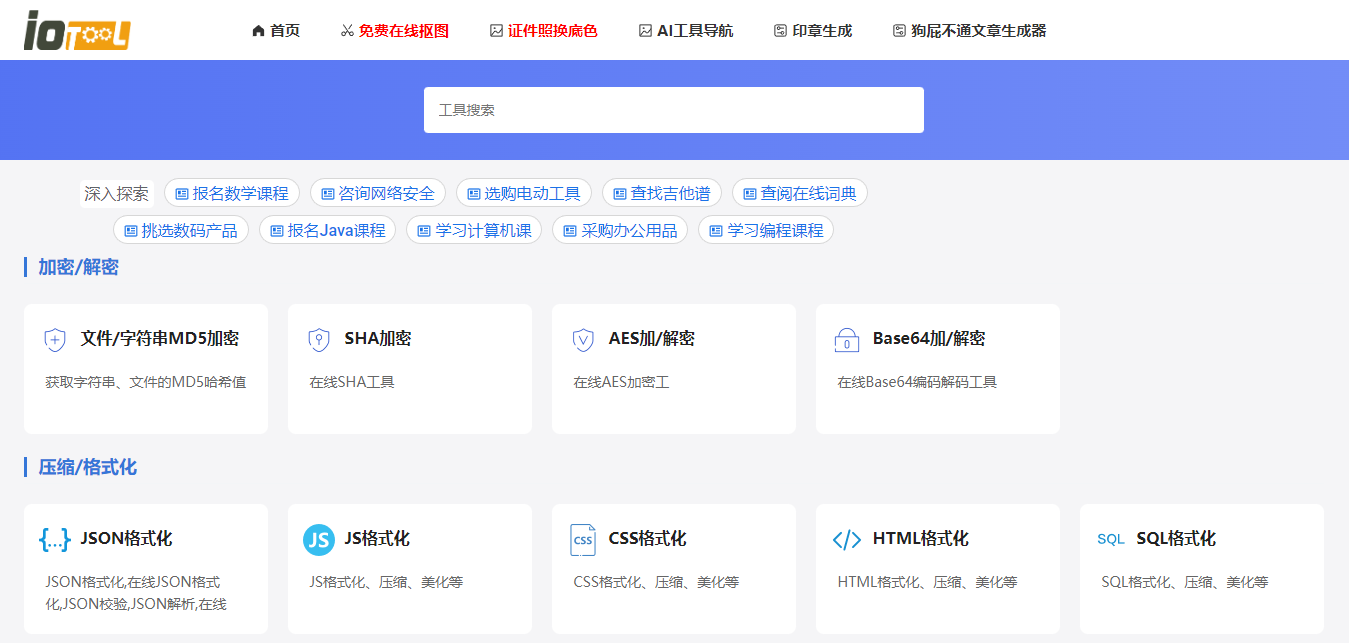Screen dimensions: 1349x643
Task: Click the blue JS circle icon
Action: tap(319, 540)
